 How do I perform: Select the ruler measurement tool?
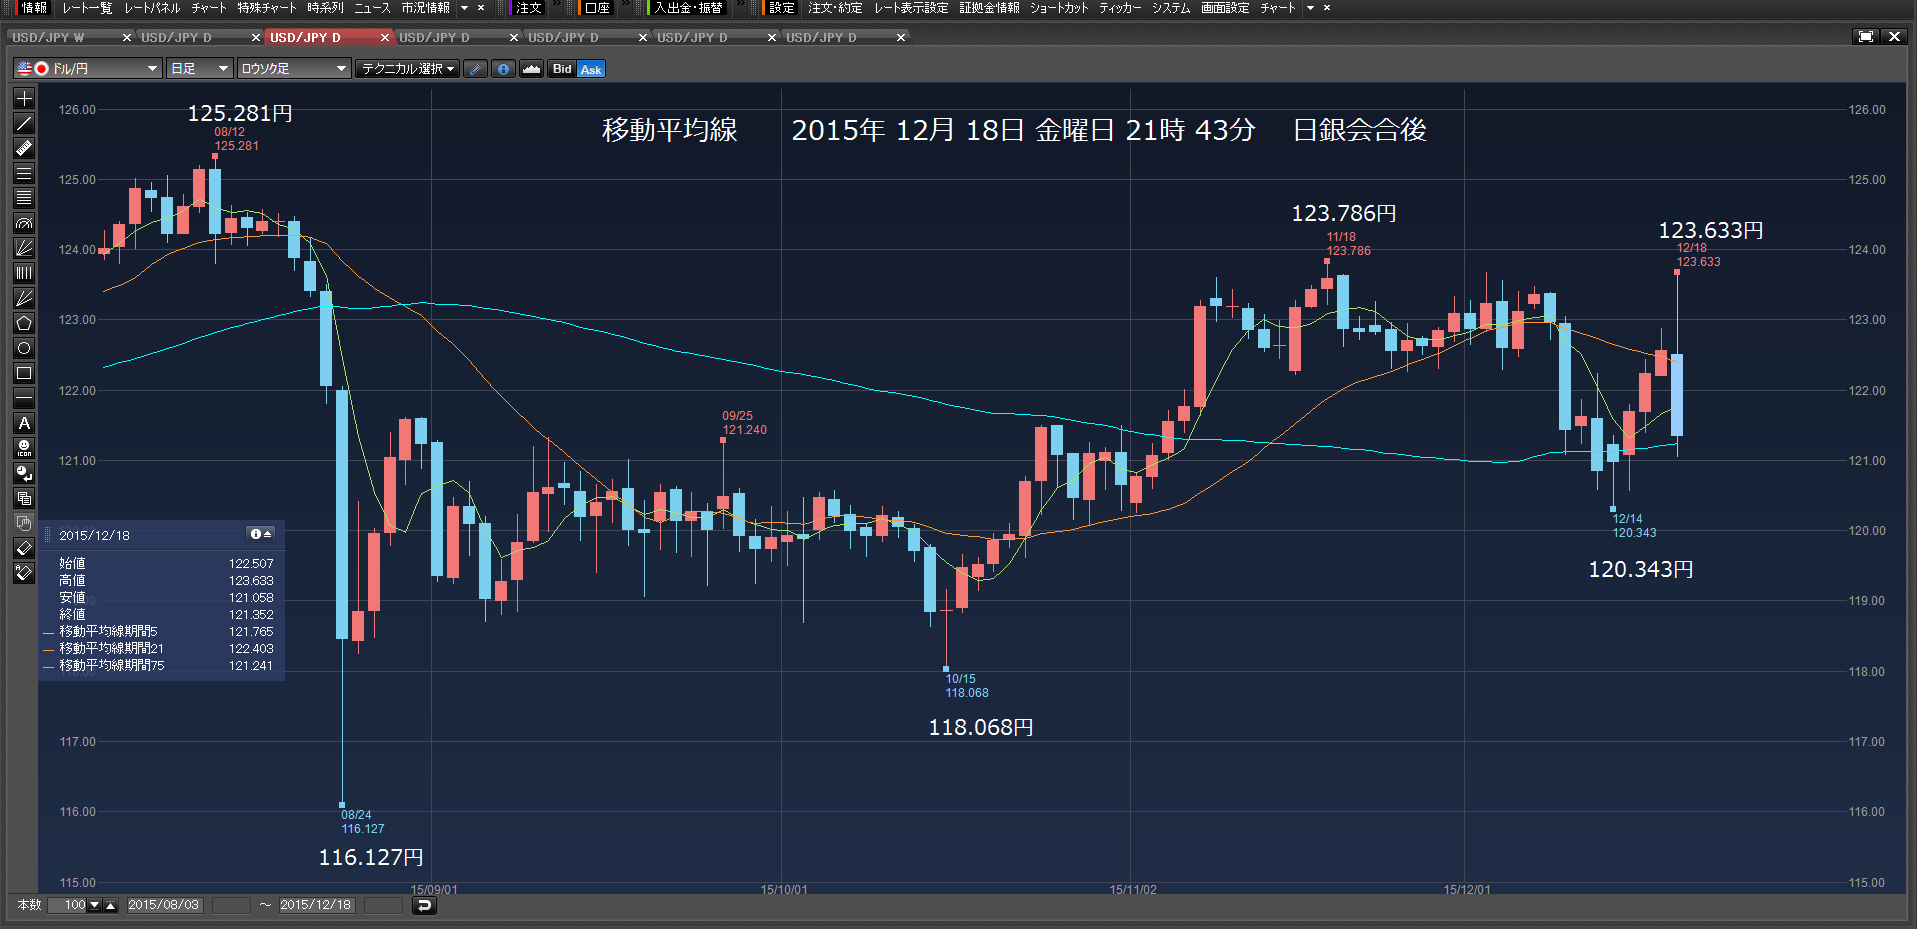click(x=24, y=148)
